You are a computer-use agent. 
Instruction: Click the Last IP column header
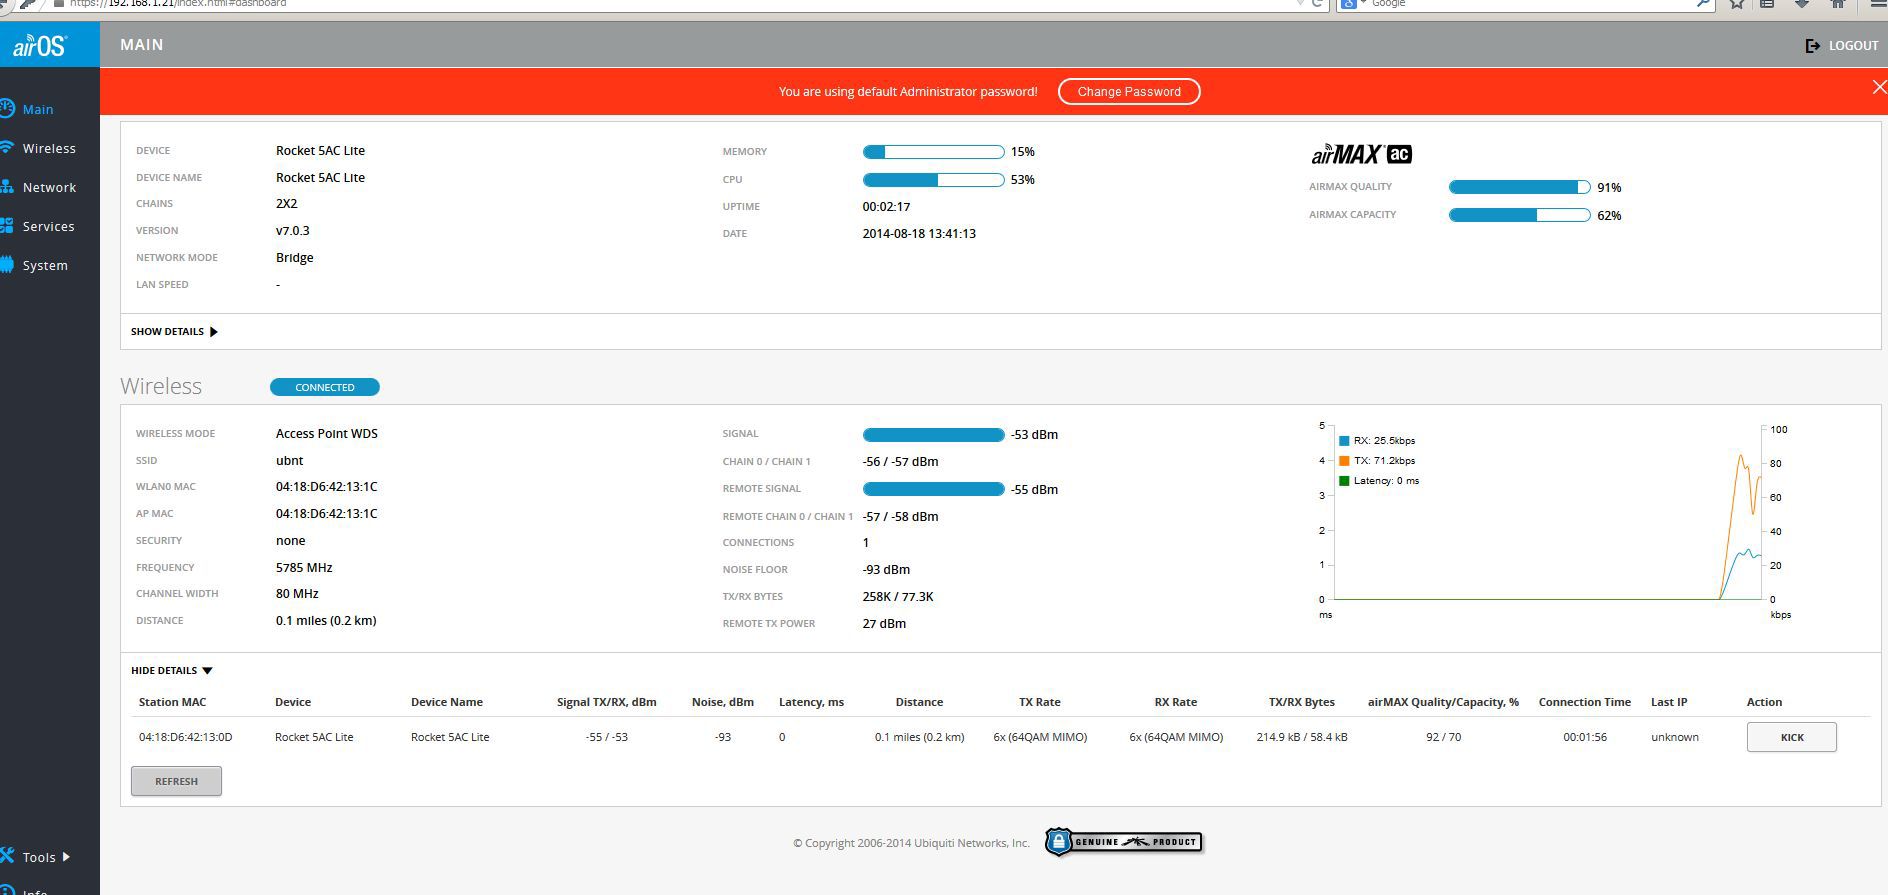click(x=1669, y=702)
